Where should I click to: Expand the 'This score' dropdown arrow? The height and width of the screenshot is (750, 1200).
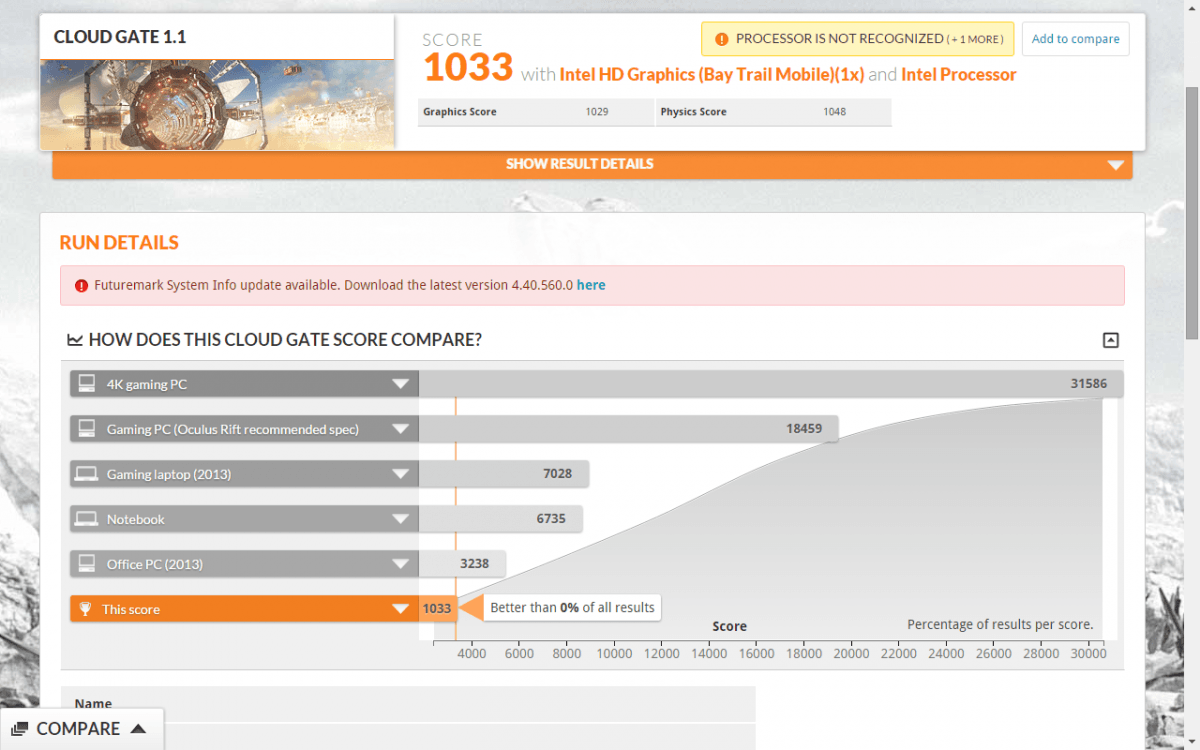[401, 609]
